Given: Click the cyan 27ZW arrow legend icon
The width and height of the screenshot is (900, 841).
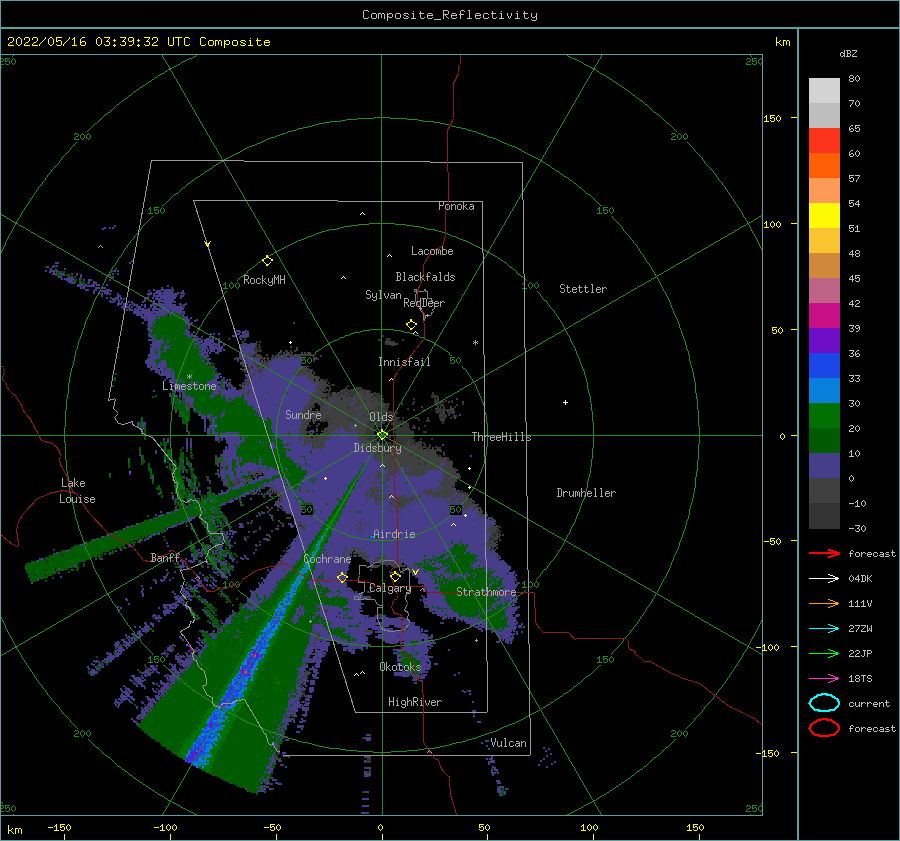Looking at the screenshot, I should pos(824,629).
